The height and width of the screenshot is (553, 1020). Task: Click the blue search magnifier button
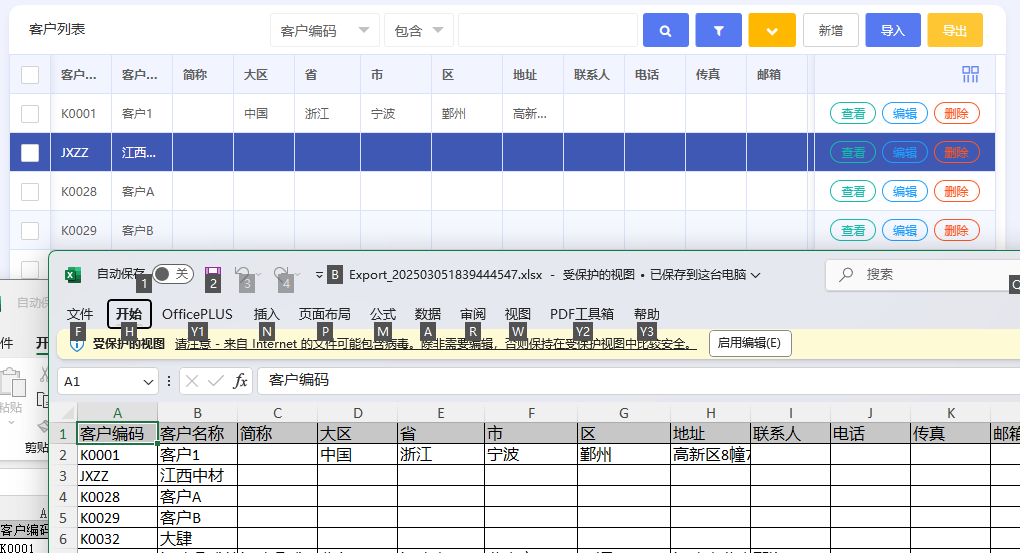(x=665, y=31)
